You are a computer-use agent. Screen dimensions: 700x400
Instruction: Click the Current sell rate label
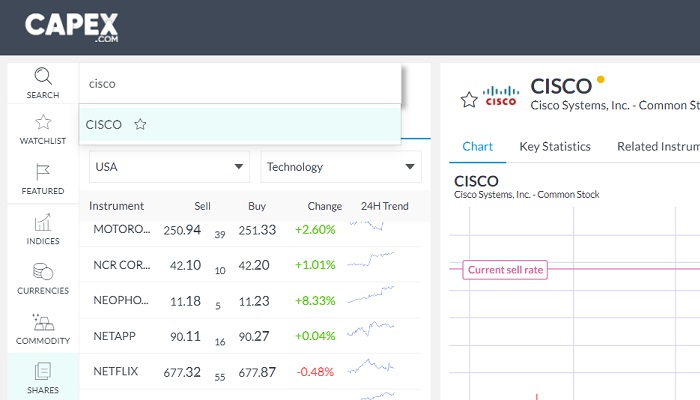tap(505, 270)
